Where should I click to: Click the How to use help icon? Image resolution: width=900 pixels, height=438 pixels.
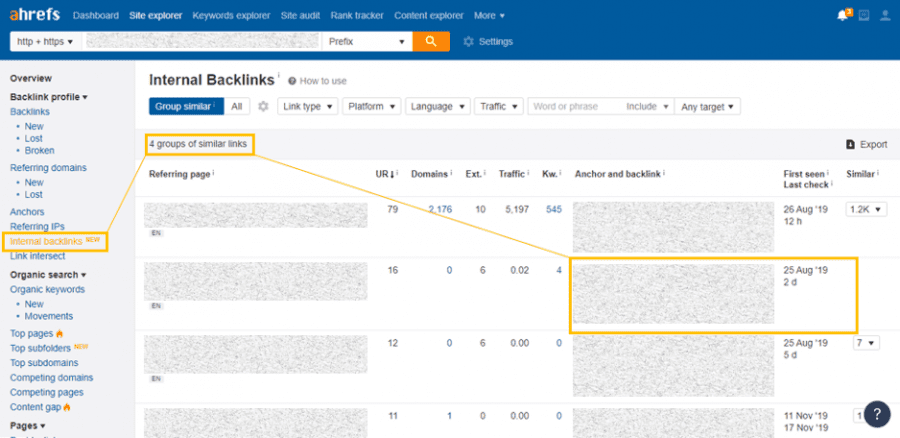292,81
